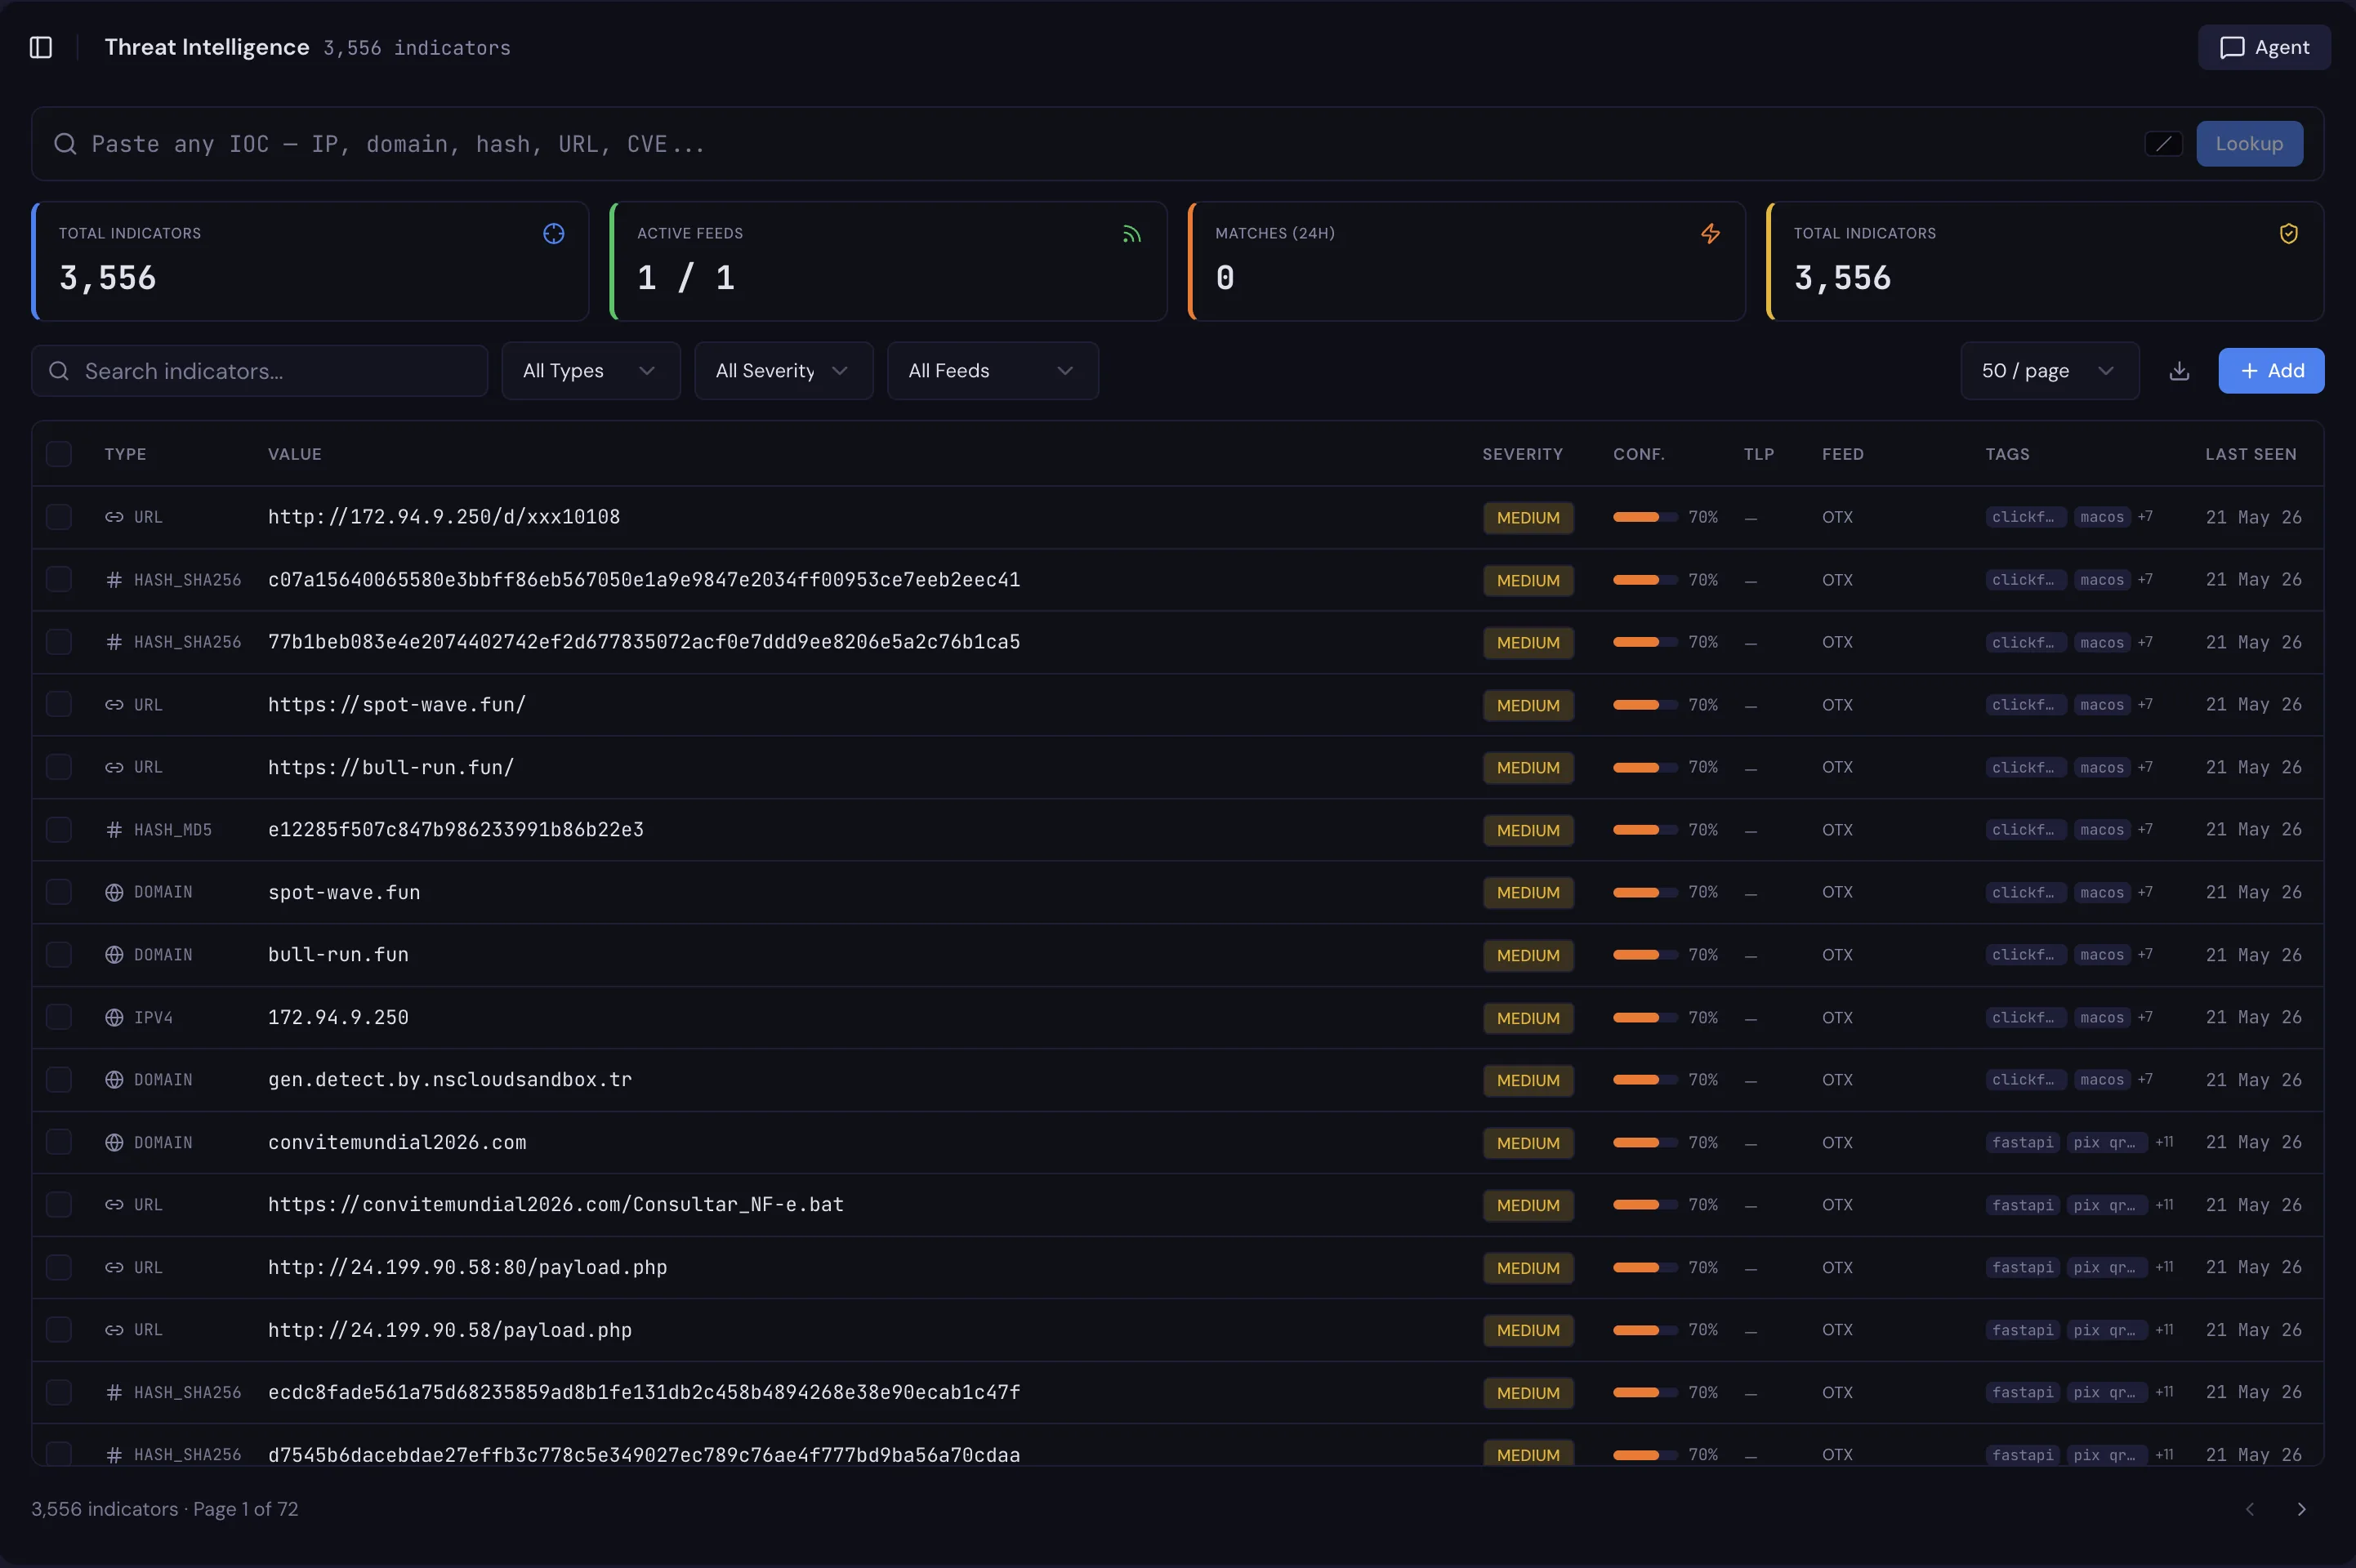Click the lightning icon on Matches (24H)
Image resolution: width=2356 pixels, height=1568 pixels.
pyautogui.click(x=1710, y=234)
